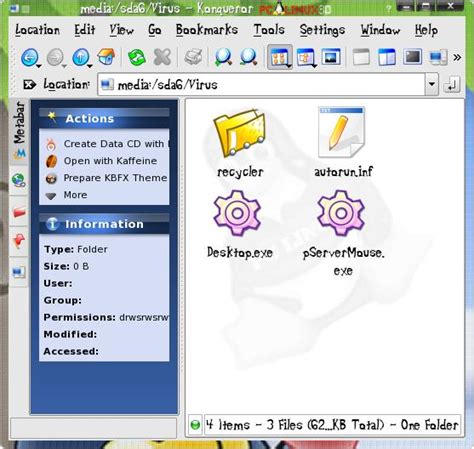Click the network computers toolbar icon

point(438,57)
